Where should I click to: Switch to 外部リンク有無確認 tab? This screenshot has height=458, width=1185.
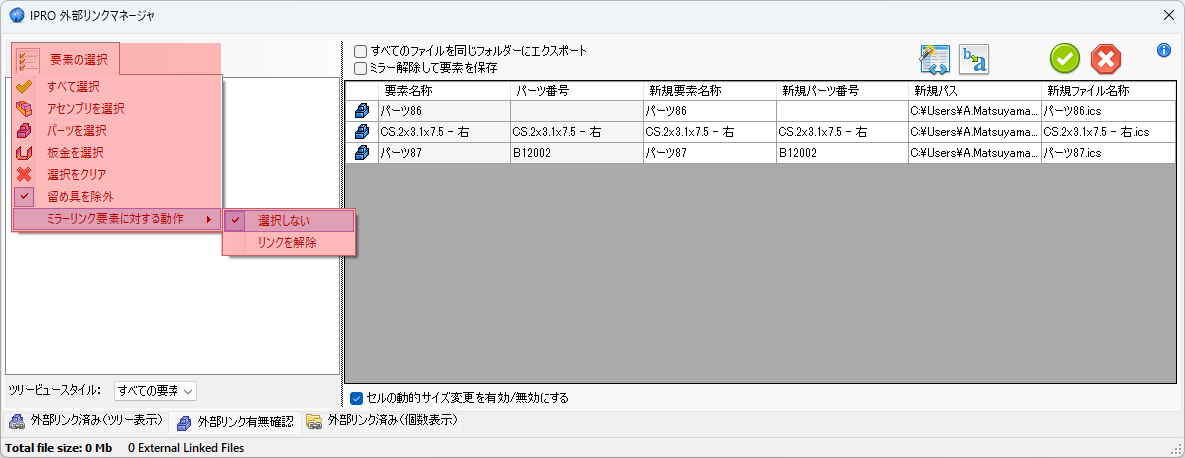pyautogui.click(x=235, y=421)
